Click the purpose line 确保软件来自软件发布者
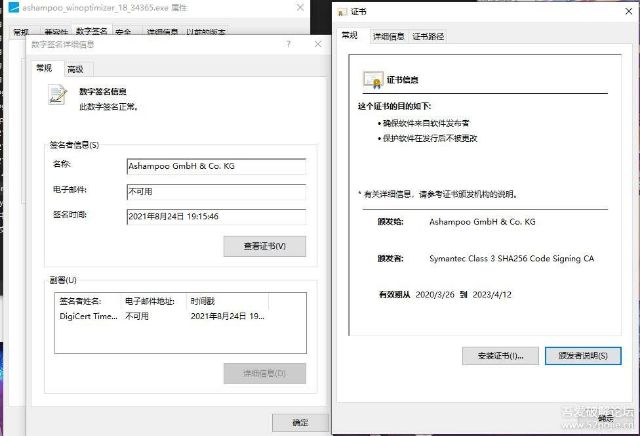This screenshot has height=436, width=640. pyautogui.click(x=426, y=123)
